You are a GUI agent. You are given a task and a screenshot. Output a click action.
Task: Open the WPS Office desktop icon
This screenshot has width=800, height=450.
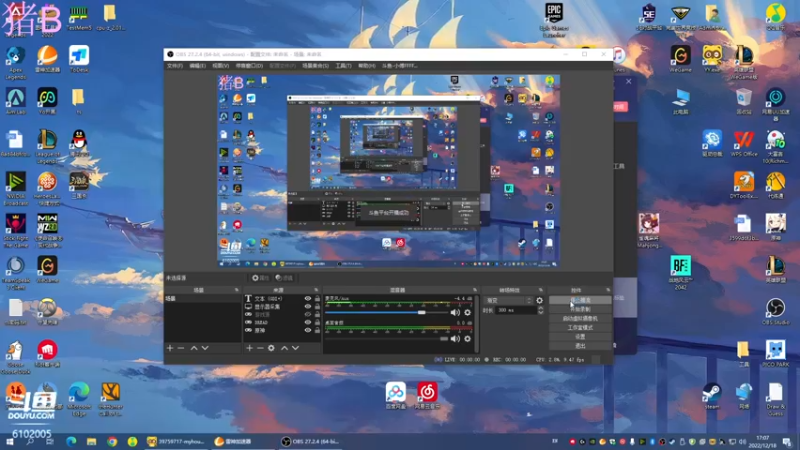tap(743, 144)
